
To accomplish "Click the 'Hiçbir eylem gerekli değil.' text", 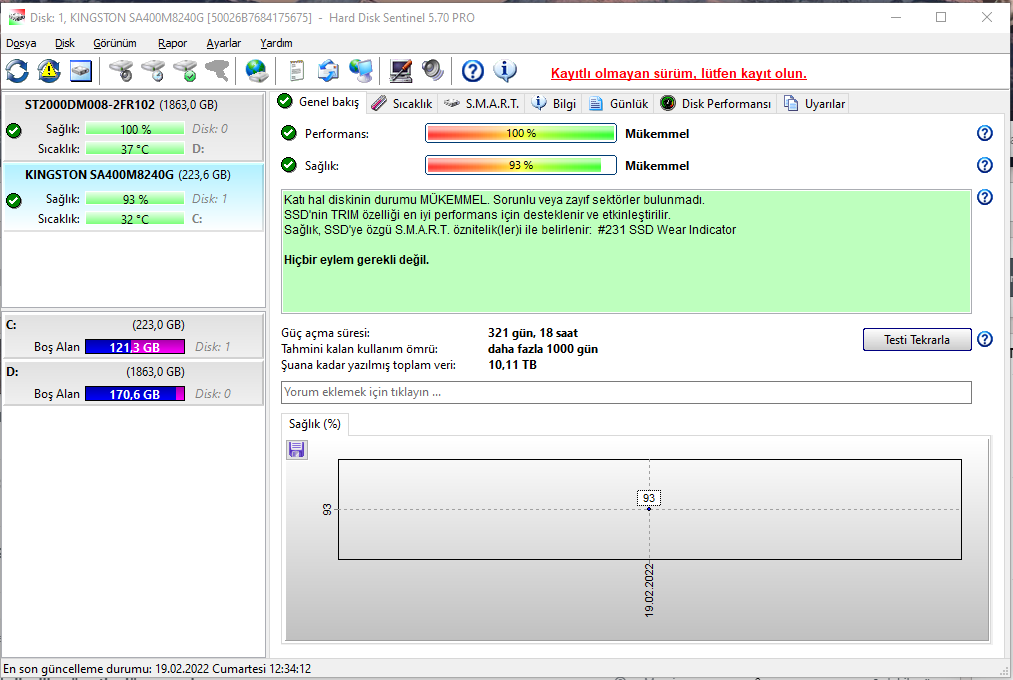I will coord(357,260).
